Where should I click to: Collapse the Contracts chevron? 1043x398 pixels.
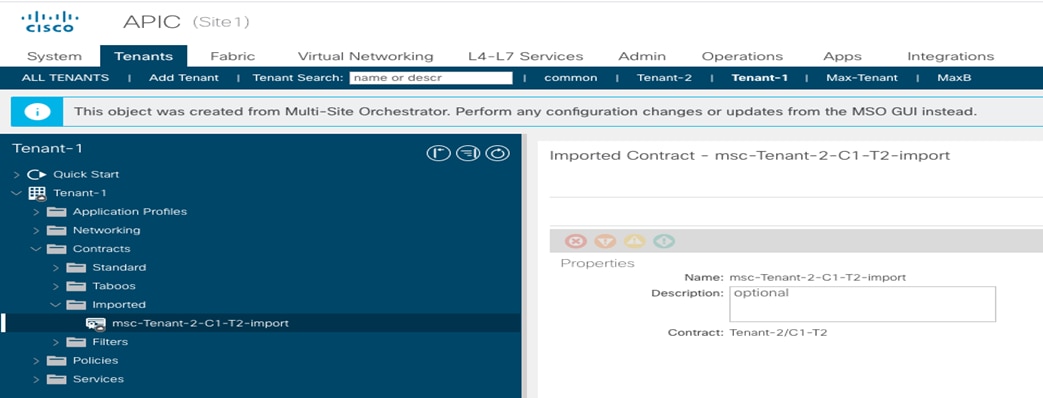click(37, 249)
